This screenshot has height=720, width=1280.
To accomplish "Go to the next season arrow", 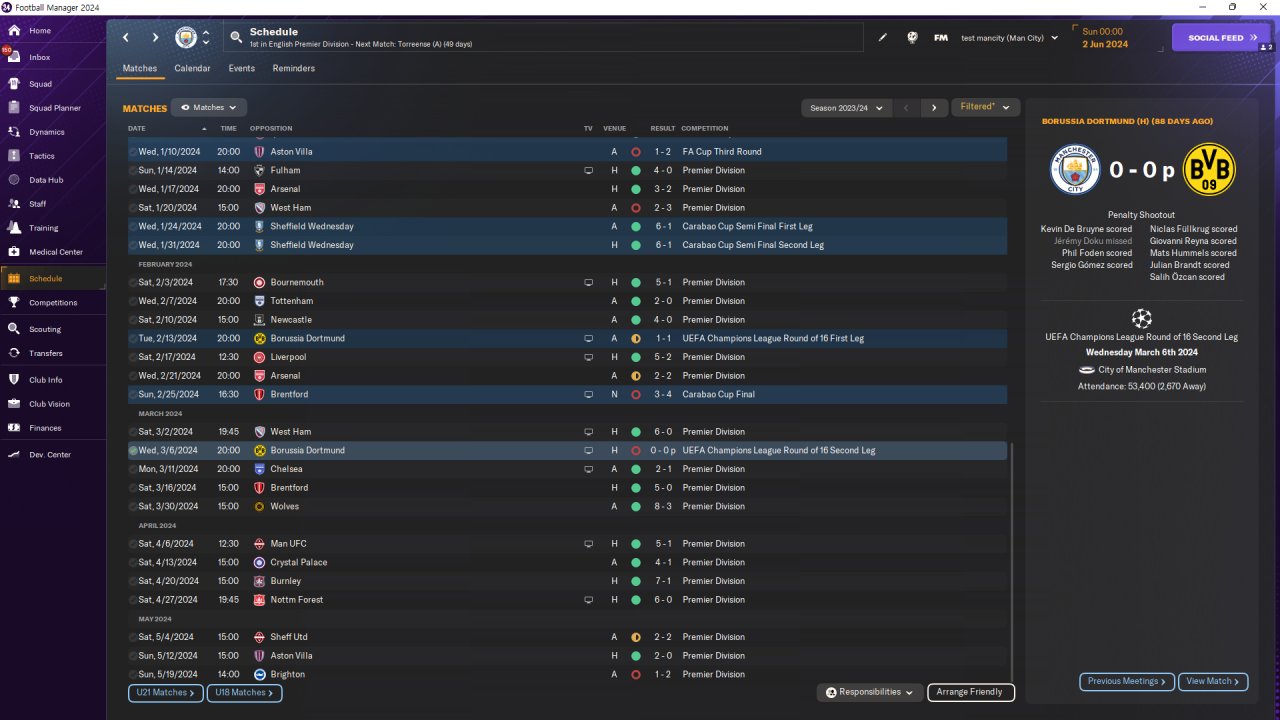I will tap(934, 108).
